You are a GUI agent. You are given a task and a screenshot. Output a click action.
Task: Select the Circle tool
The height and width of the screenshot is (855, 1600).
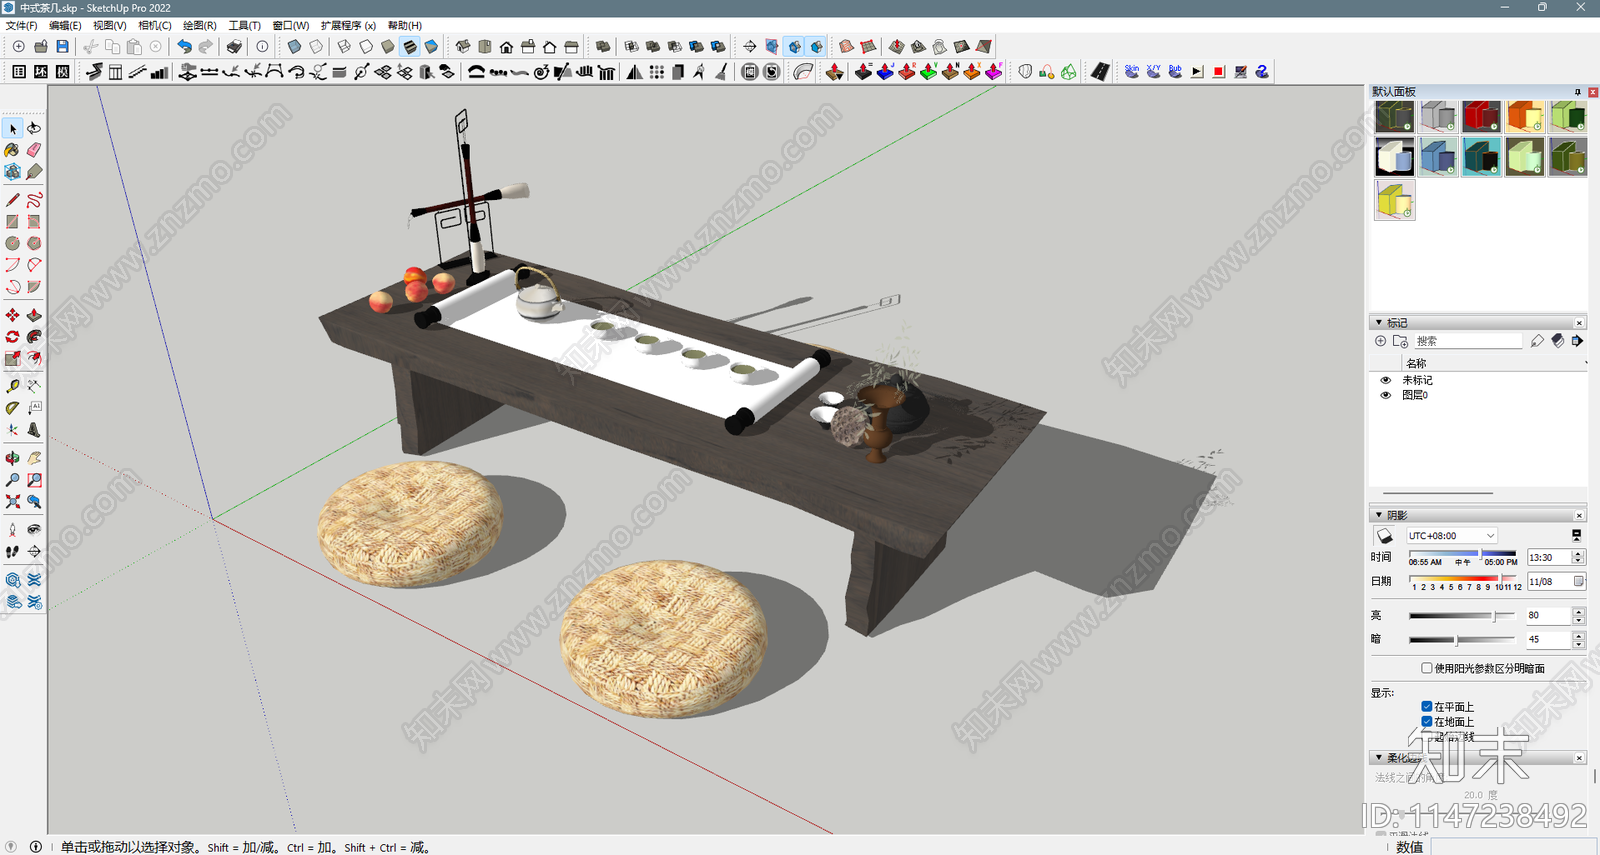point(13,243)
